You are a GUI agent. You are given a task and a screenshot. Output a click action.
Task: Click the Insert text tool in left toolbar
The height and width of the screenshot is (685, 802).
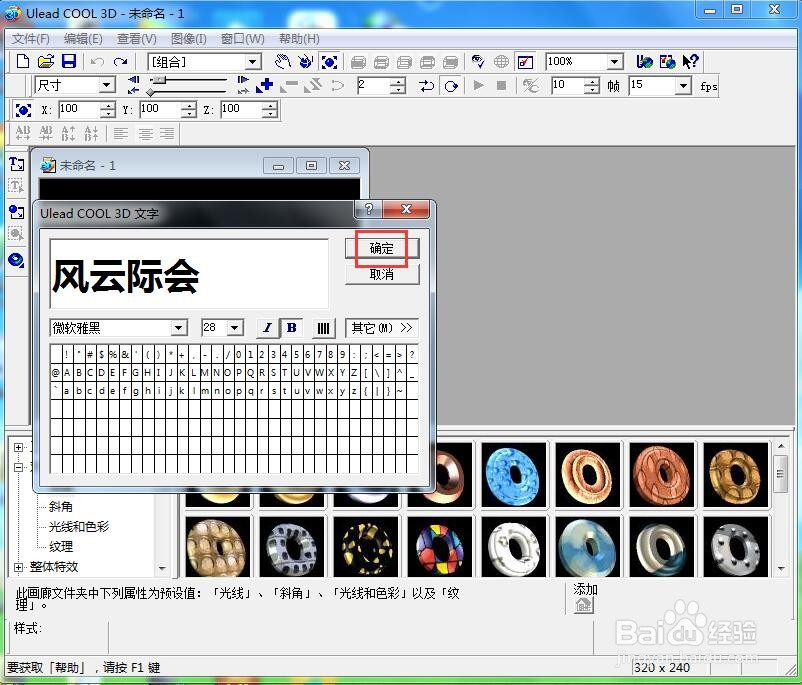point(16,164)
